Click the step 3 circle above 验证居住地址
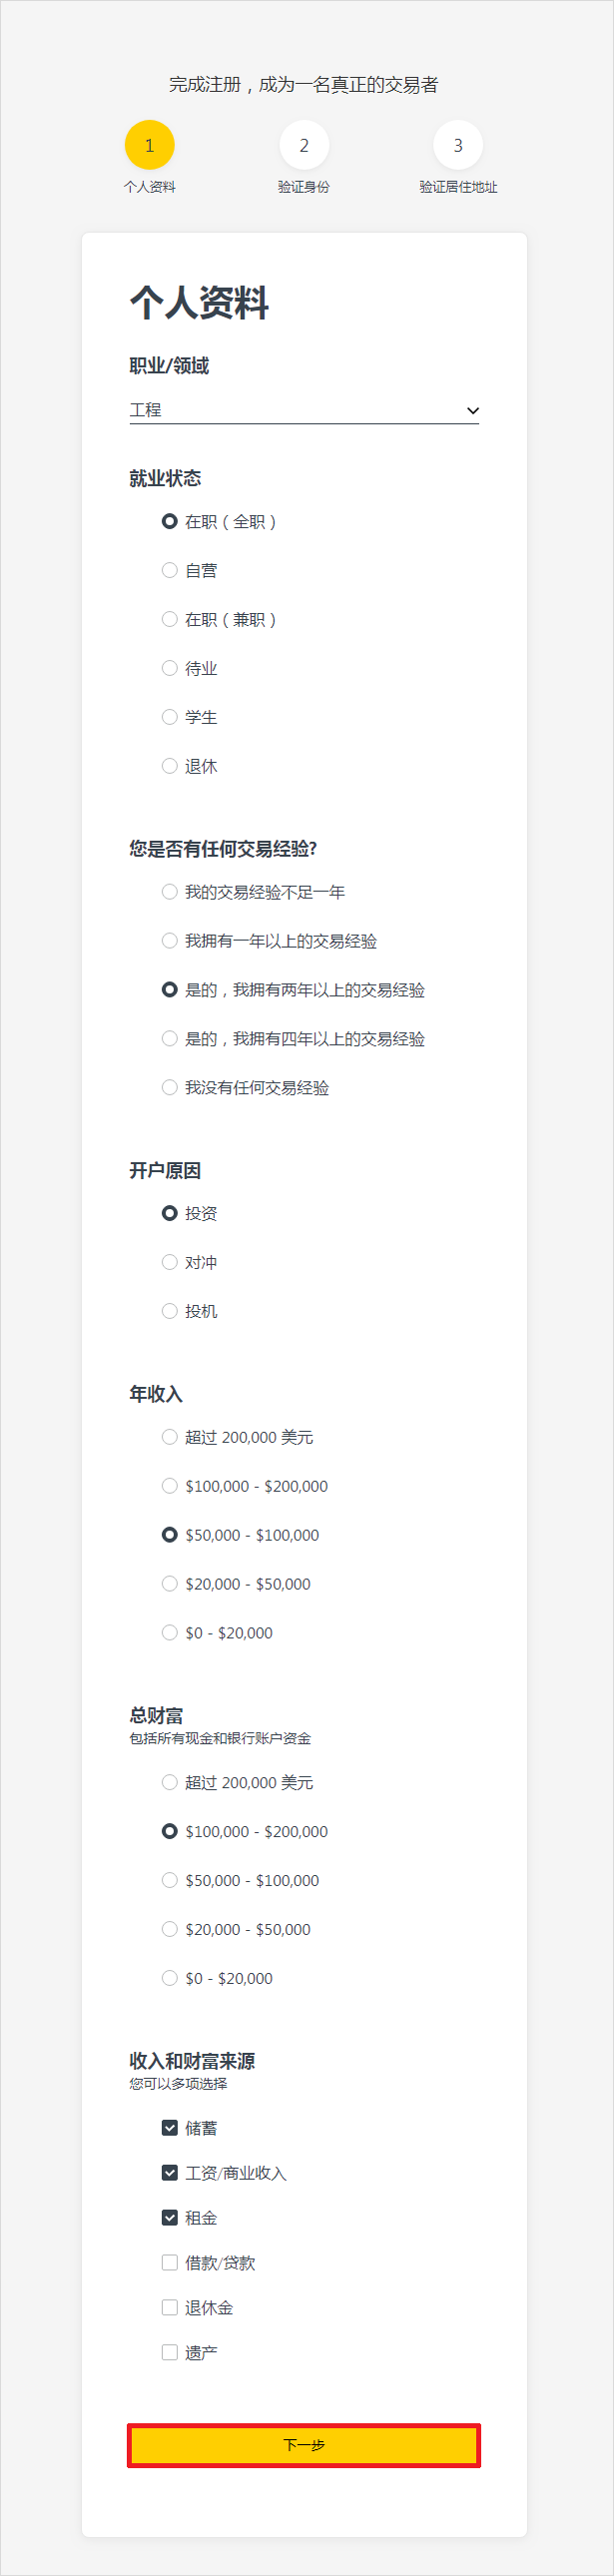 coord(458,144)
